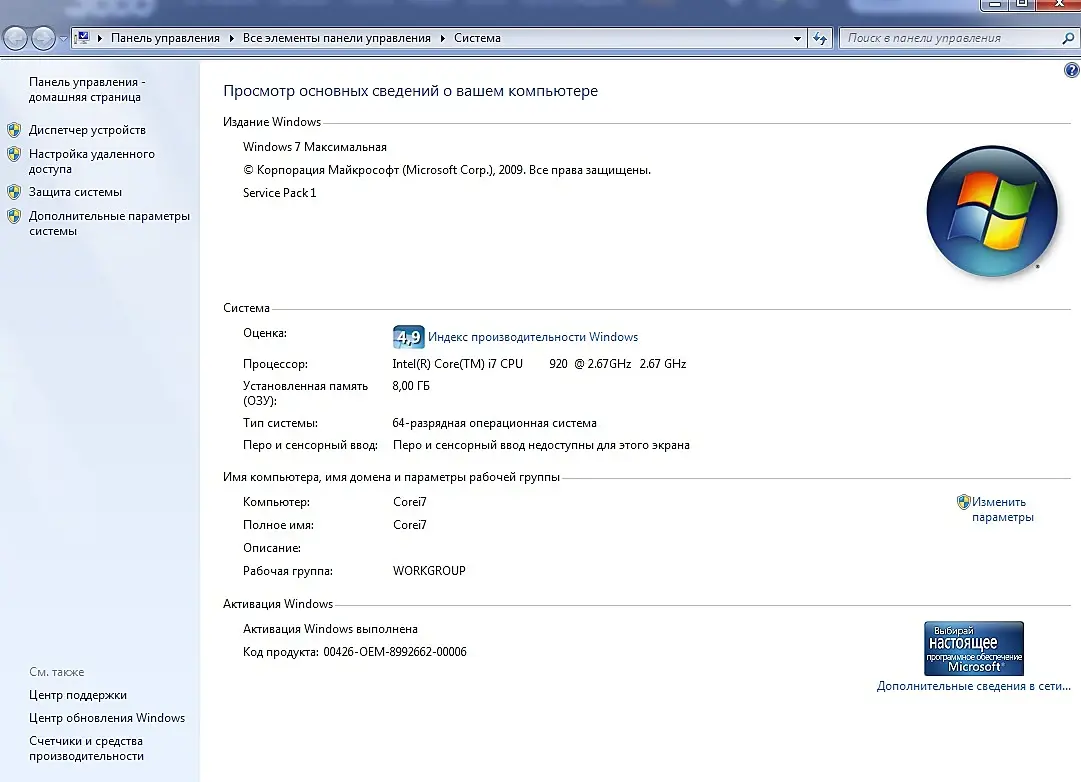Open Дополнительные сведения в сети link
This screenshot has width=1081, height=782.
pos(973,686)
